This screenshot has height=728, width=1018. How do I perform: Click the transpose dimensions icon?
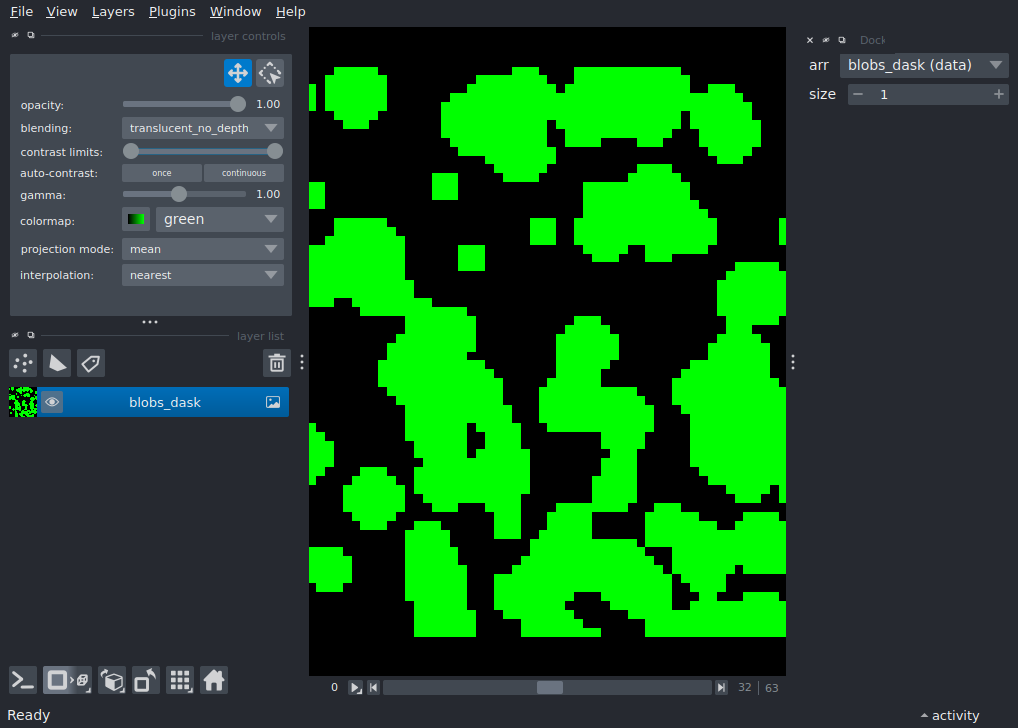pos(145,680)
